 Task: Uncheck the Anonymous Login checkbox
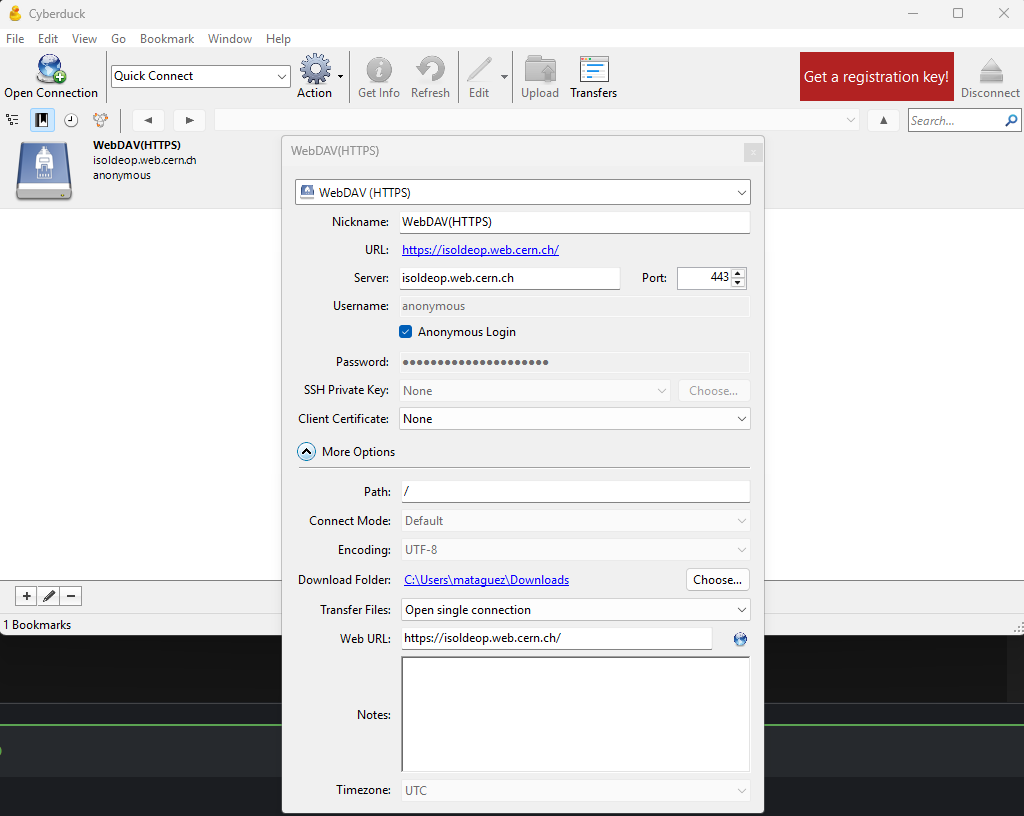coord(406,332)
